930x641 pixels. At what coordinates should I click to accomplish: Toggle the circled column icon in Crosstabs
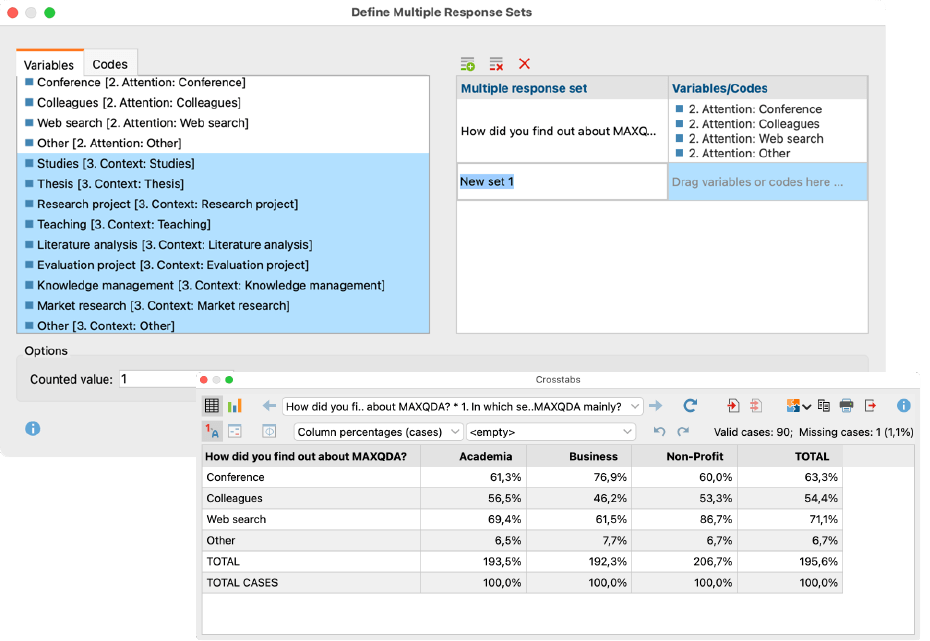269,431
